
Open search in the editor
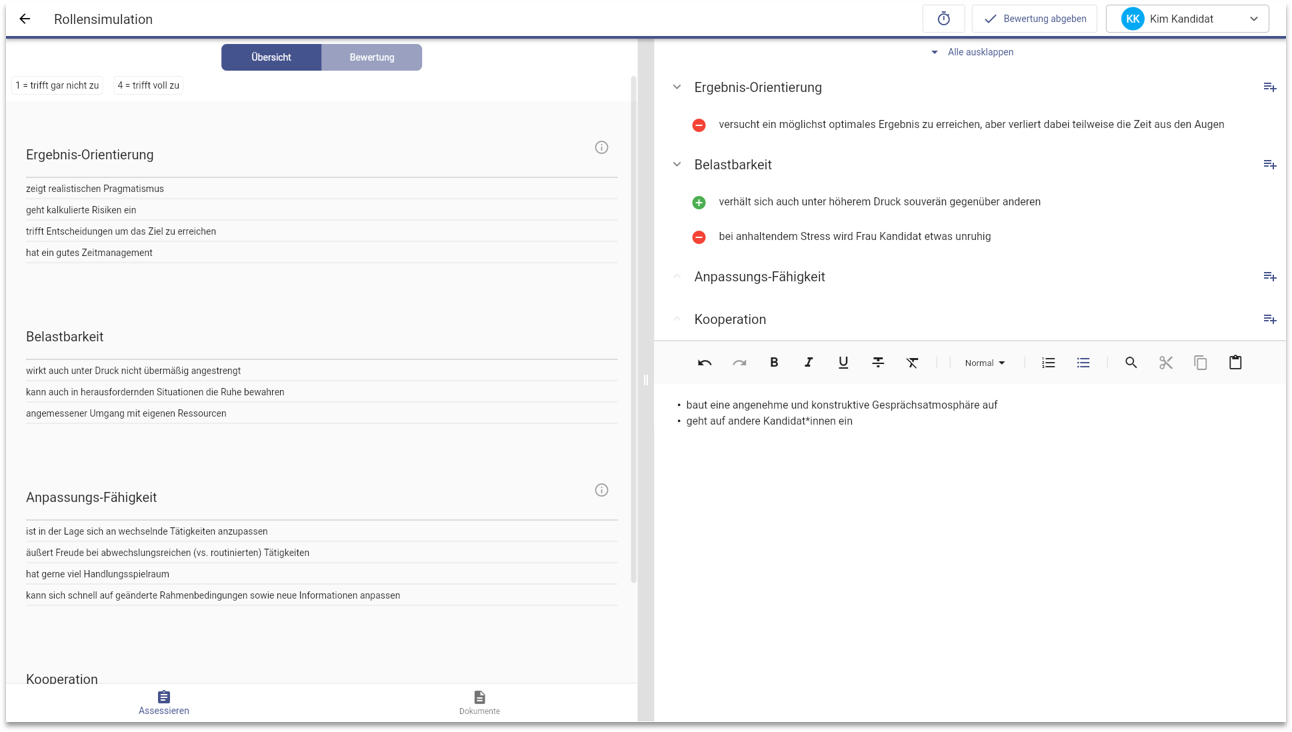[1131, 363]
